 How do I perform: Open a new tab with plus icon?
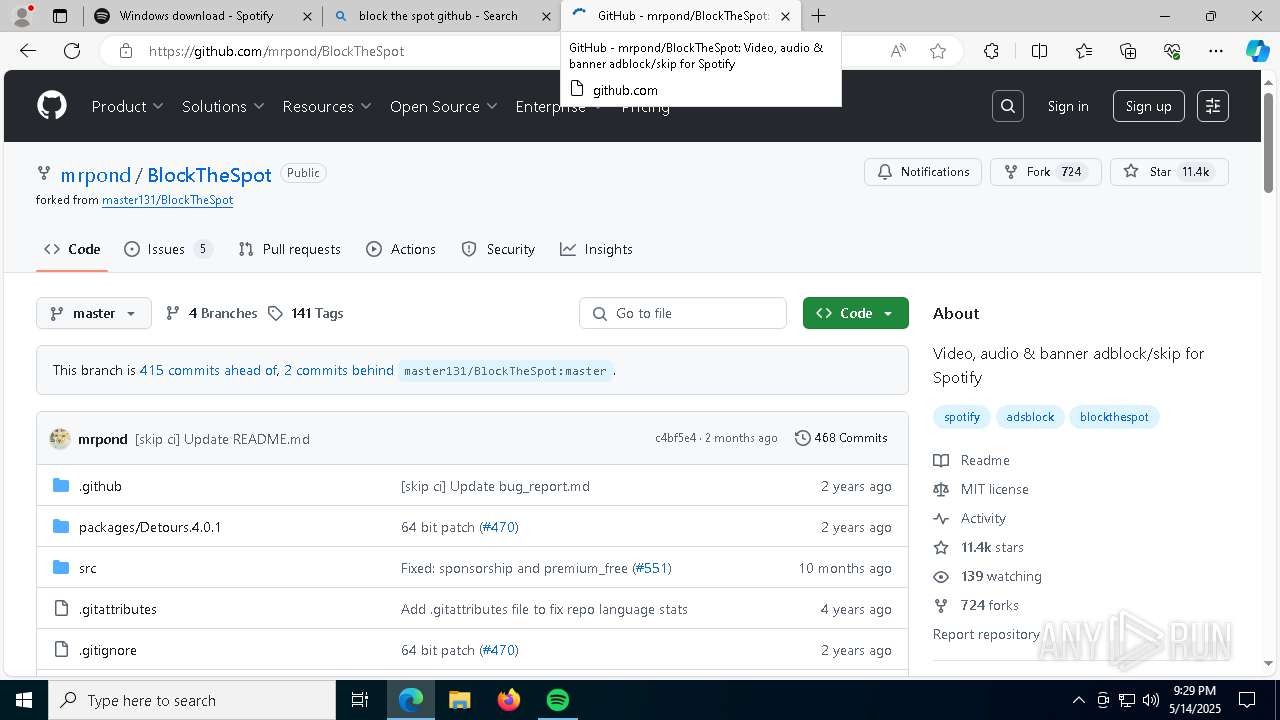818,16
